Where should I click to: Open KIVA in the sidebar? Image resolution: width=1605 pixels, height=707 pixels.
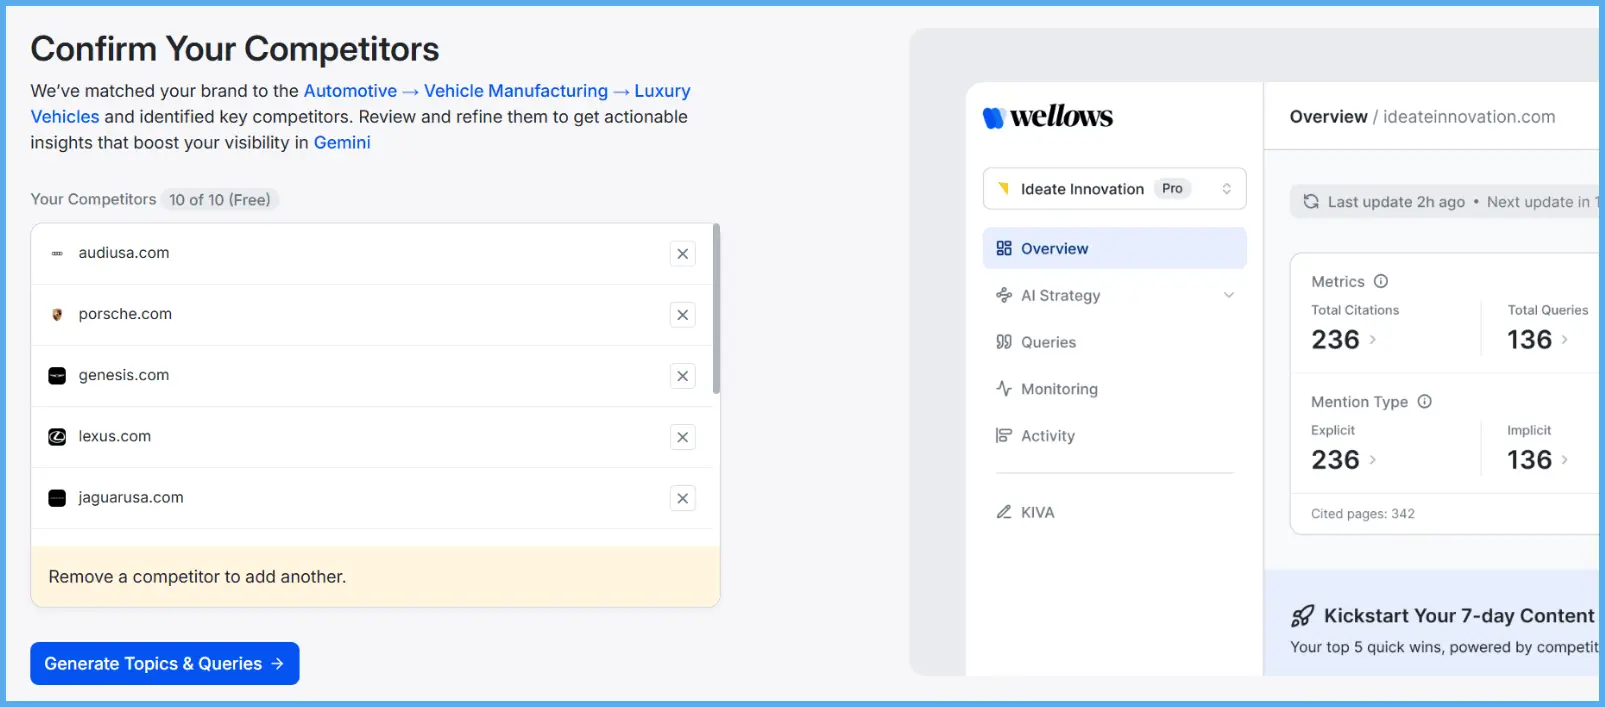coord(1114,512)
